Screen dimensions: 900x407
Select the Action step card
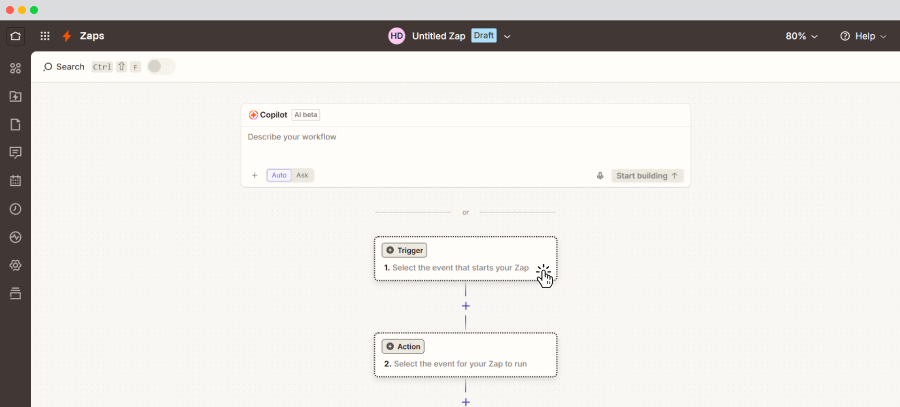(465, 355)
